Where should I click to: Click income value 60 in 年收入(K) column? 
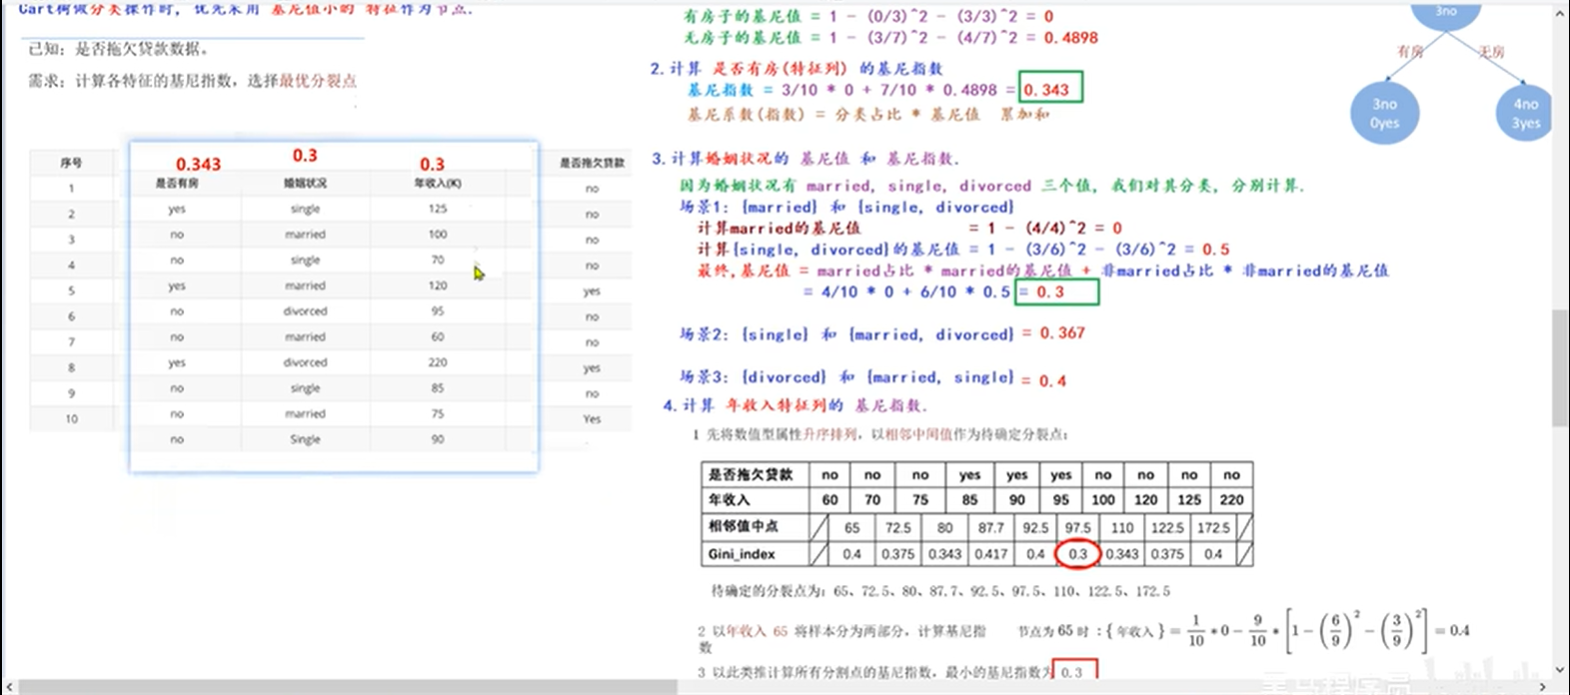437,336
